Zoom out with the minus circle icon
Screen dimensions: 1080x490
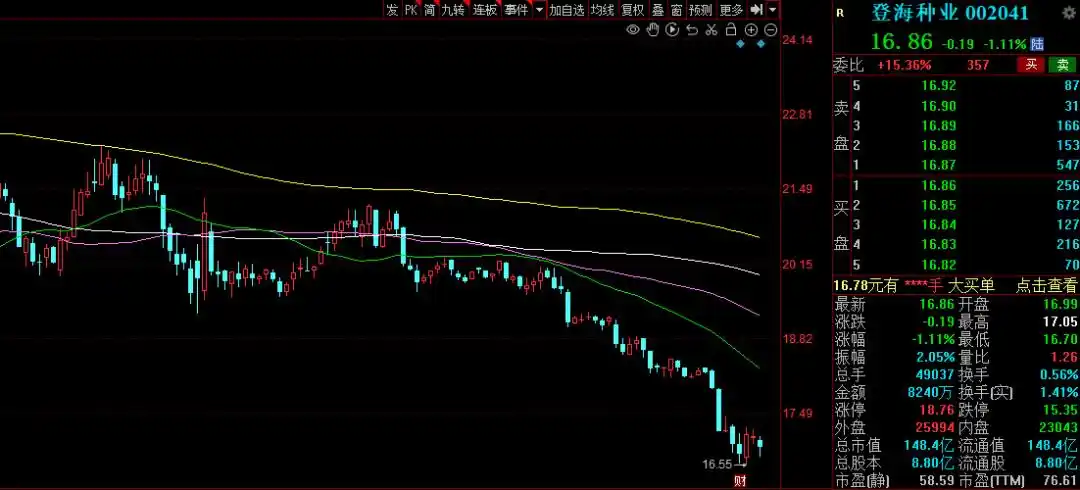tap(770, 30)
